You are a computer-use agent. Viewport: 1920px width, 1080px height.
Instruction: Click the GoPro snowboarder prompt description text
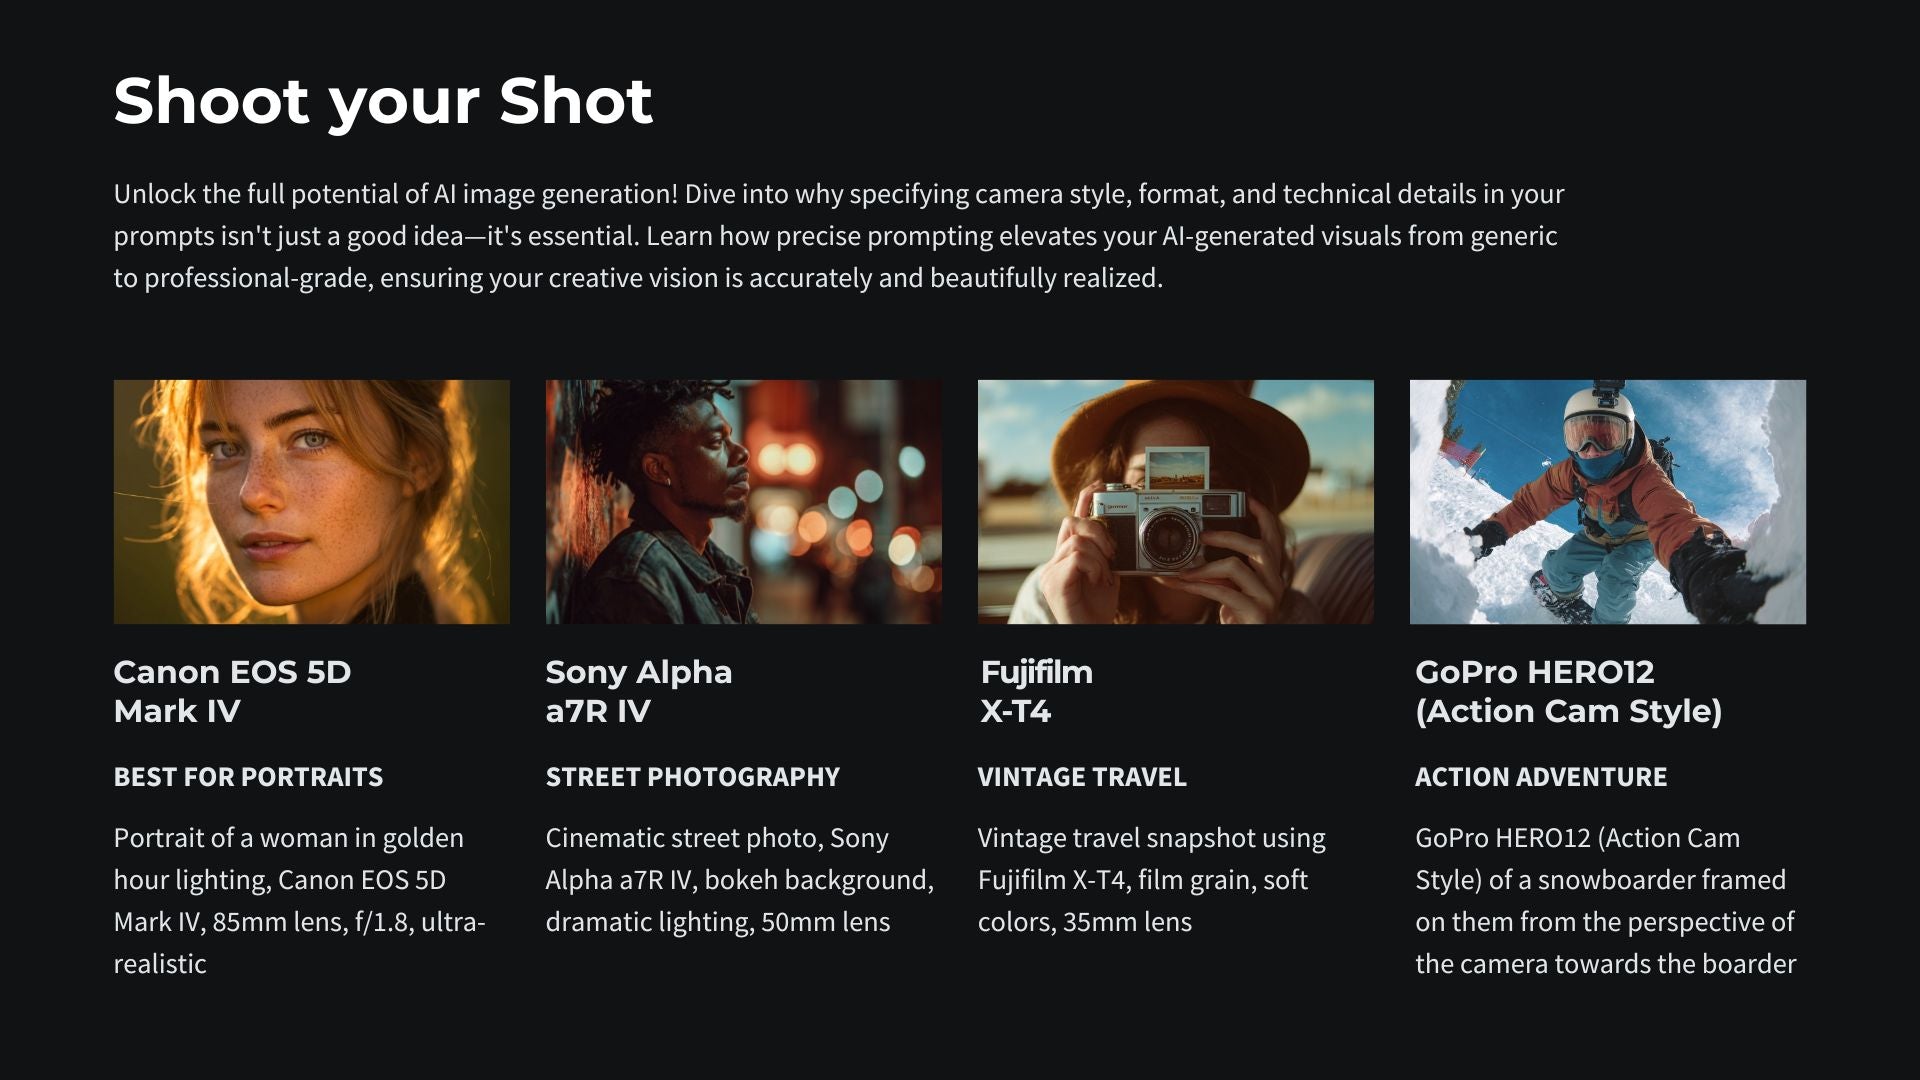pyautogui.click(x=1605, y=900)
